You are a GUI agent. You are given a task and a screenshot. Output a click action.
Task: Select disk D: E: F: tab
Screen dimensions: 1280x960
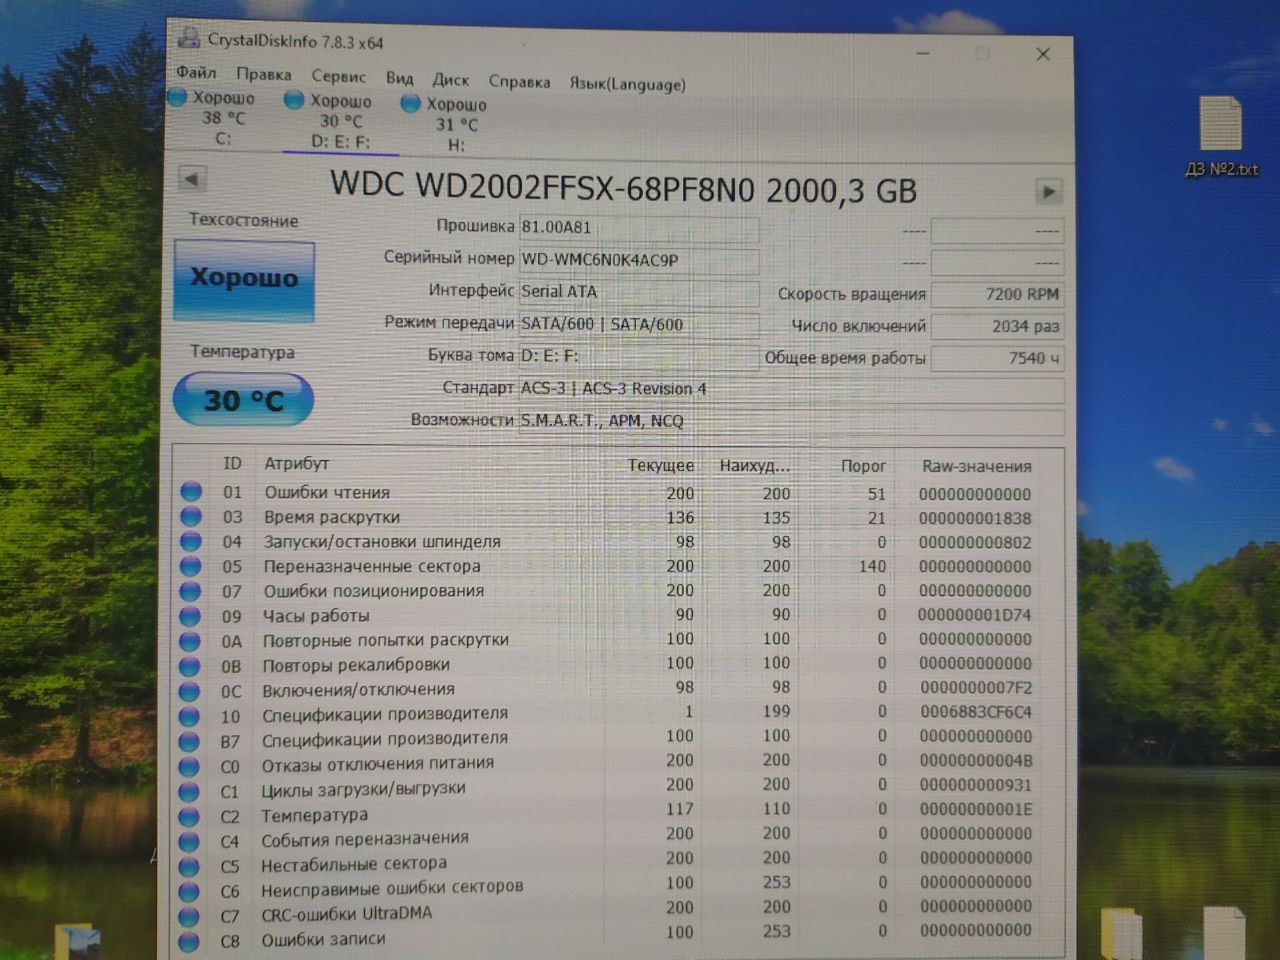[x=341, y=121]
